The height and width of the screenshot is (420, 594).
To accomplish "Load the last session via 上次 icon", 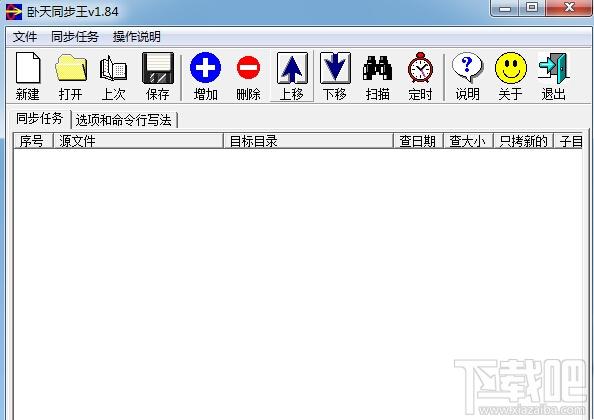I will click(113, 76).
